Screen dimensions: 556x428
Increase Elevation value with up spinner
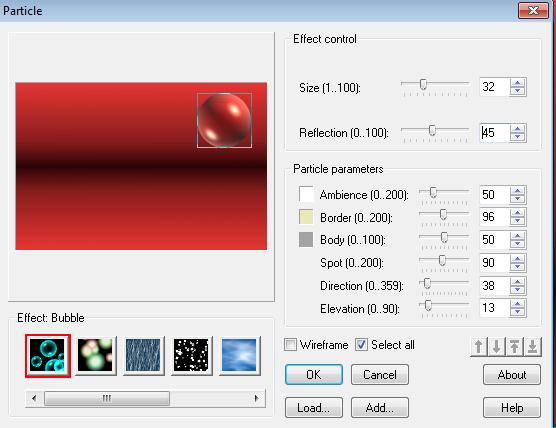click(518, 304)
